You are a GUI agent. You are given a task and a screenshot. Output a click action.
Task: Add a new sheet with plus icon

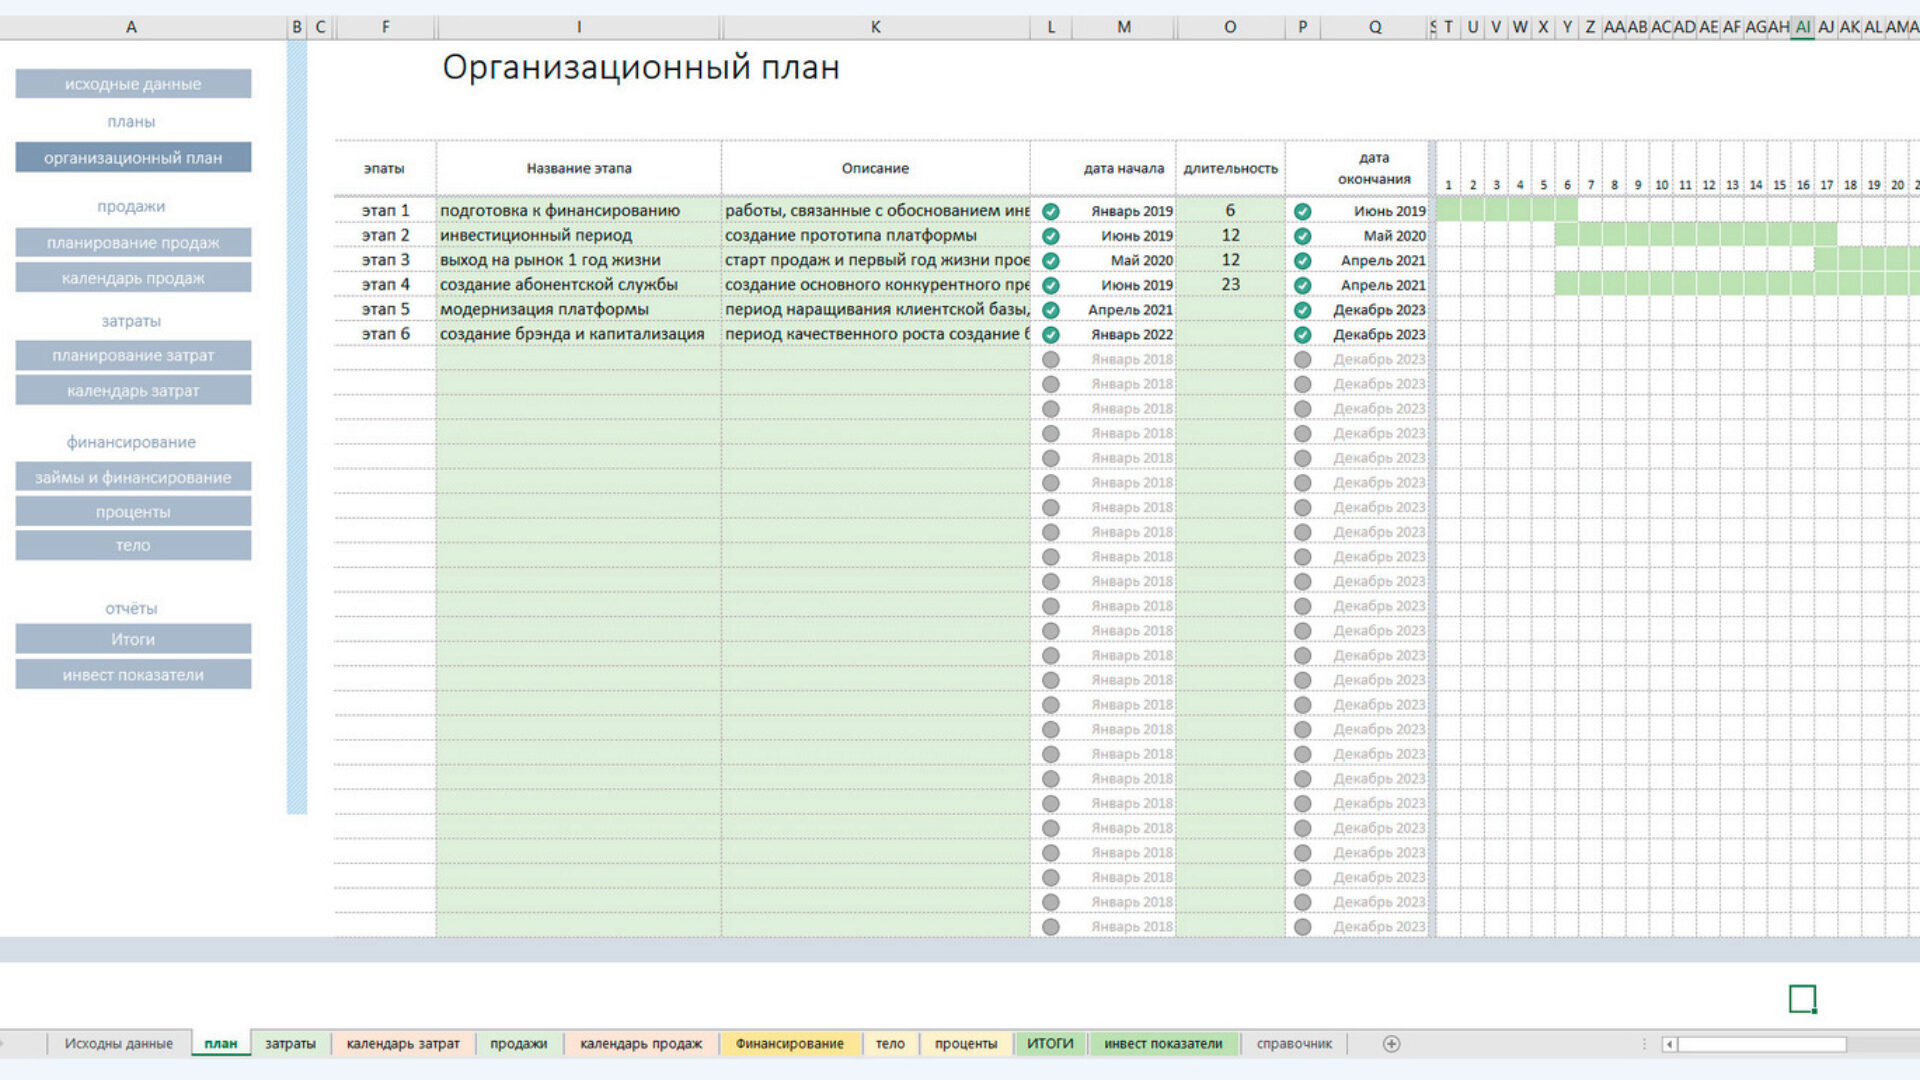(1391, 1044)
